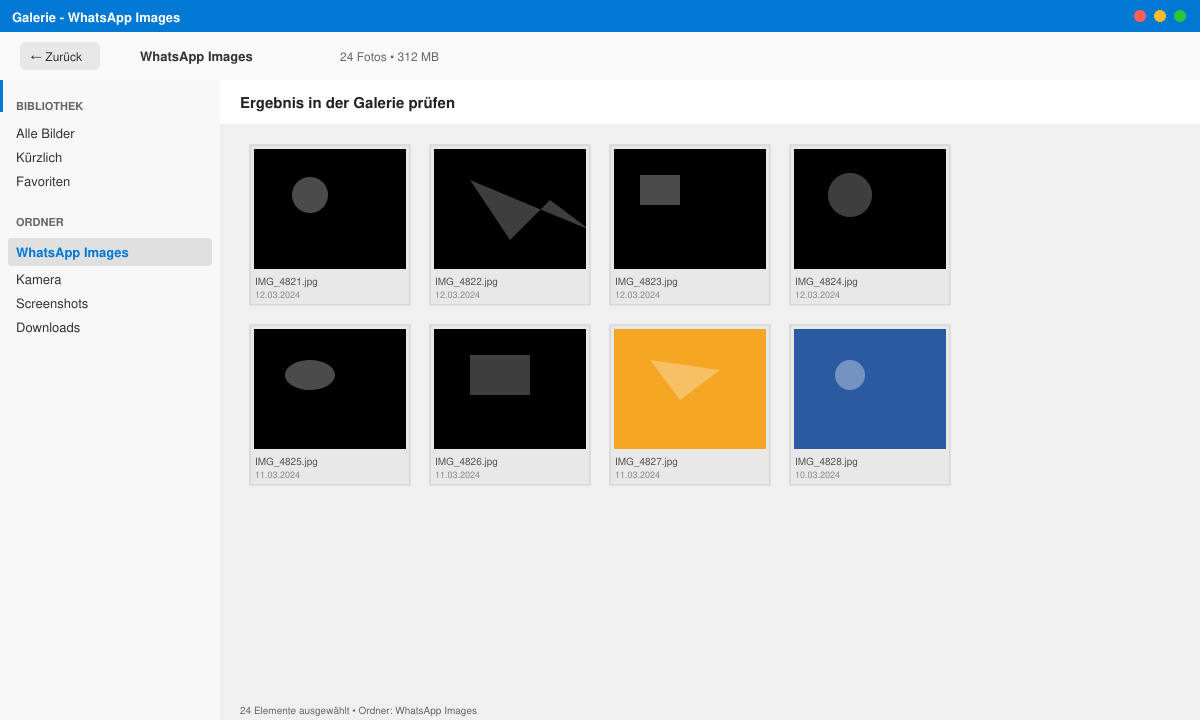Viewport: 1200px width, 720px height.
Task: Close the window with the red button
Action: coord(1140,16)
